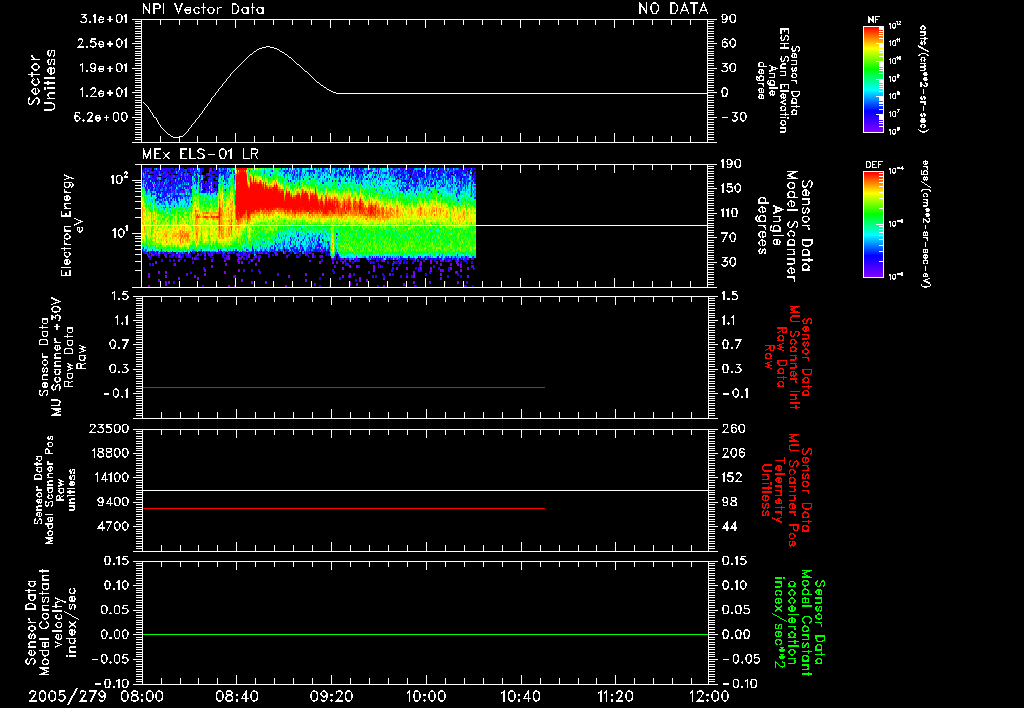Viewport: 1024px width, 708px height.
Task: Click the "Sector Unitless" axis label
Action: coord(41,80)
